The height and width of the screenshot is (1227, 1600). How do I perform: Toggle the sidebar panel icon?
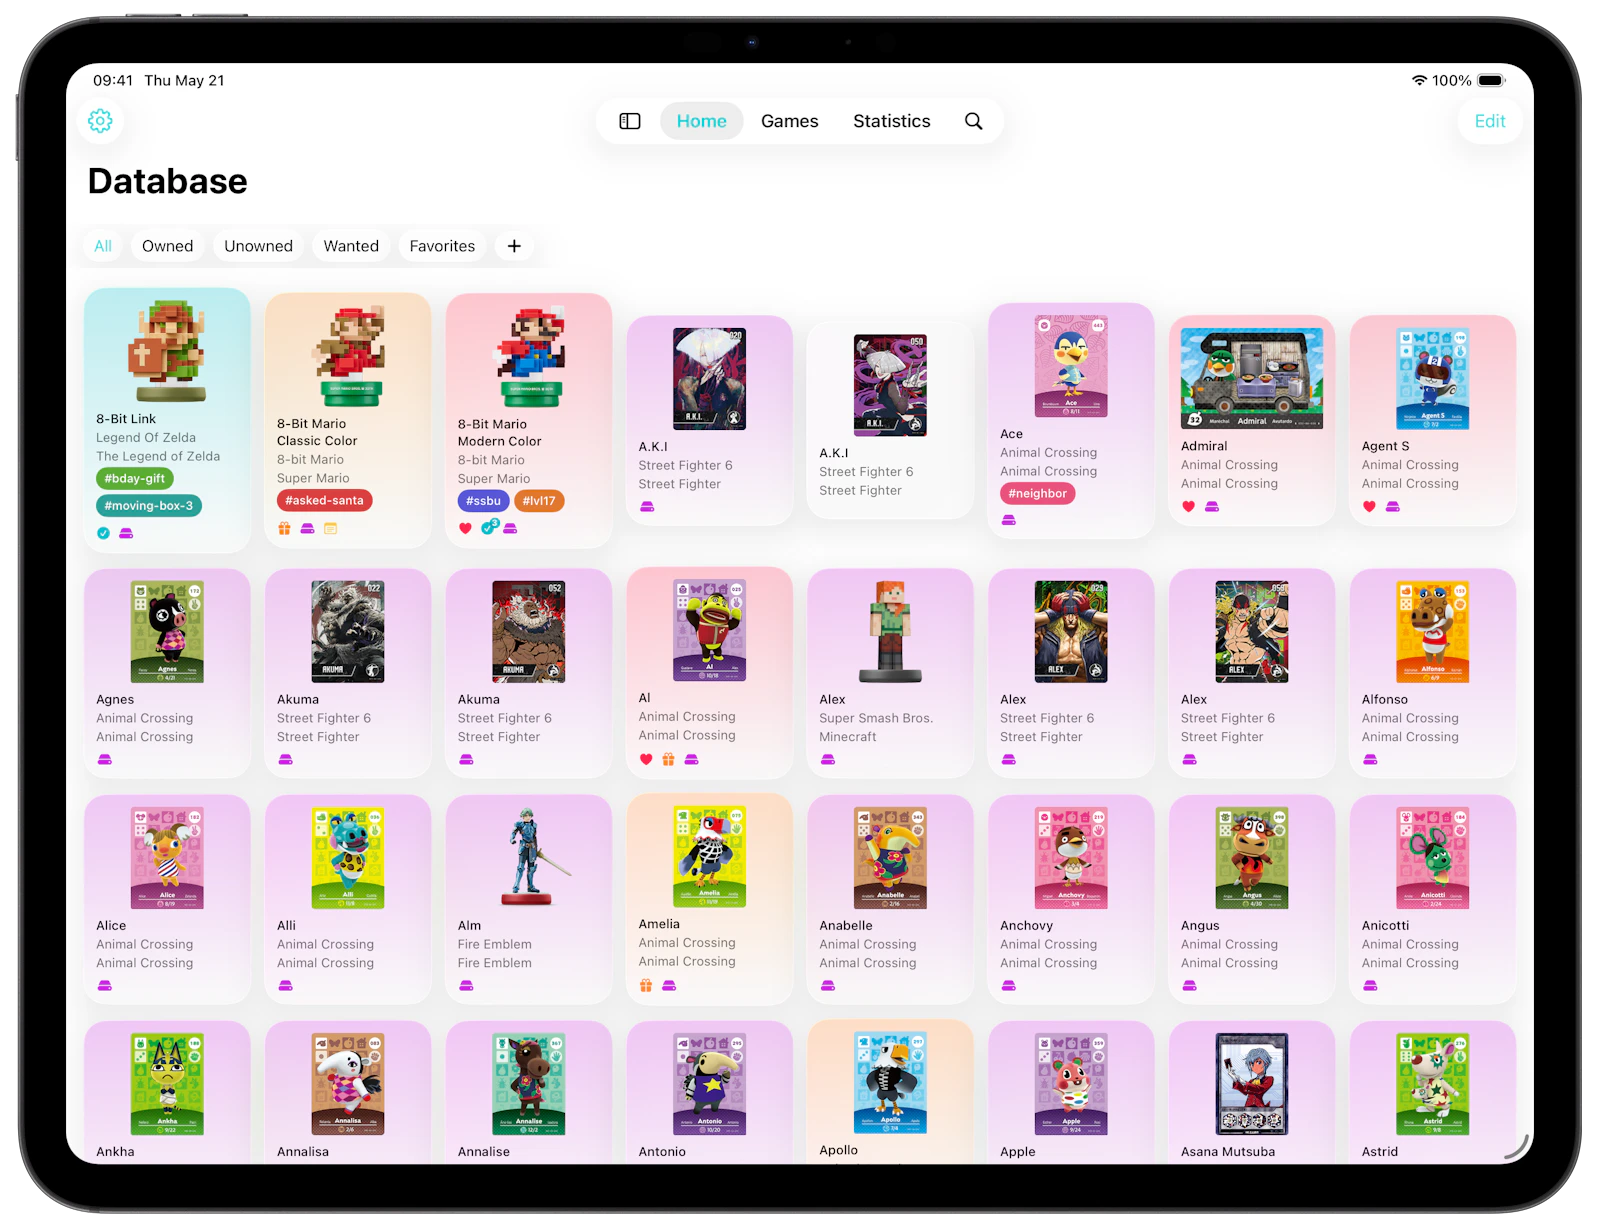[629, 121]
